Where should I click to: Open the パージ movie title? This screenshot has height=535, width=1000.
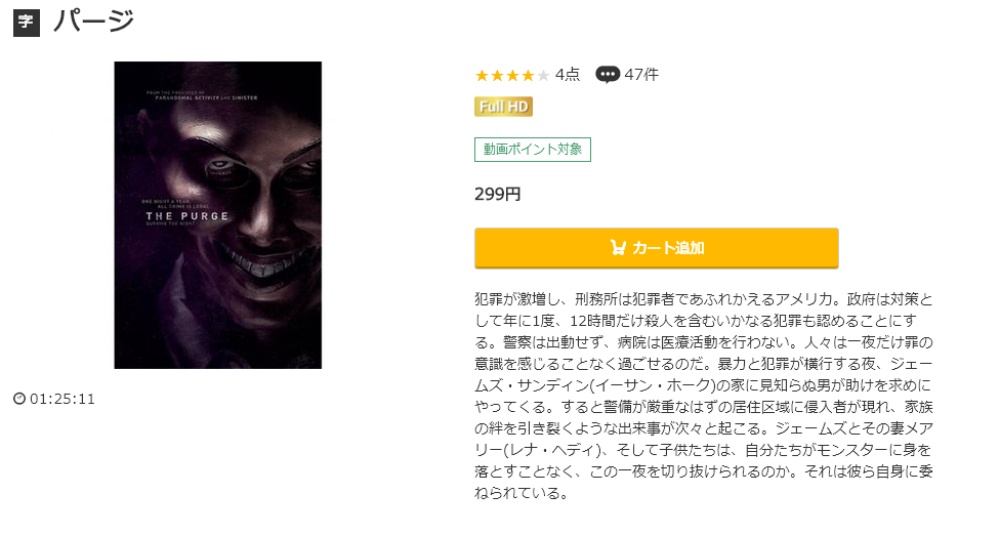94,21
